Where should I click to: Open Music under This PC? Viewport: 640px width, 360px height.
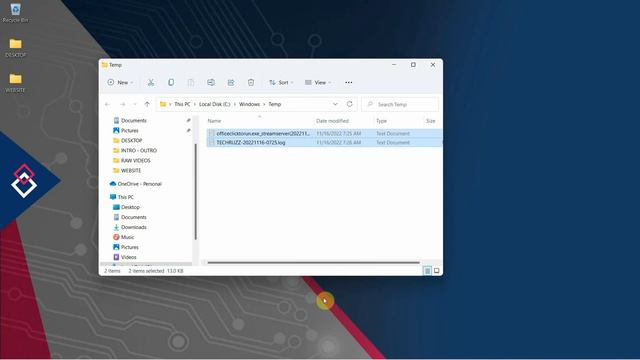tap(127, 237)
